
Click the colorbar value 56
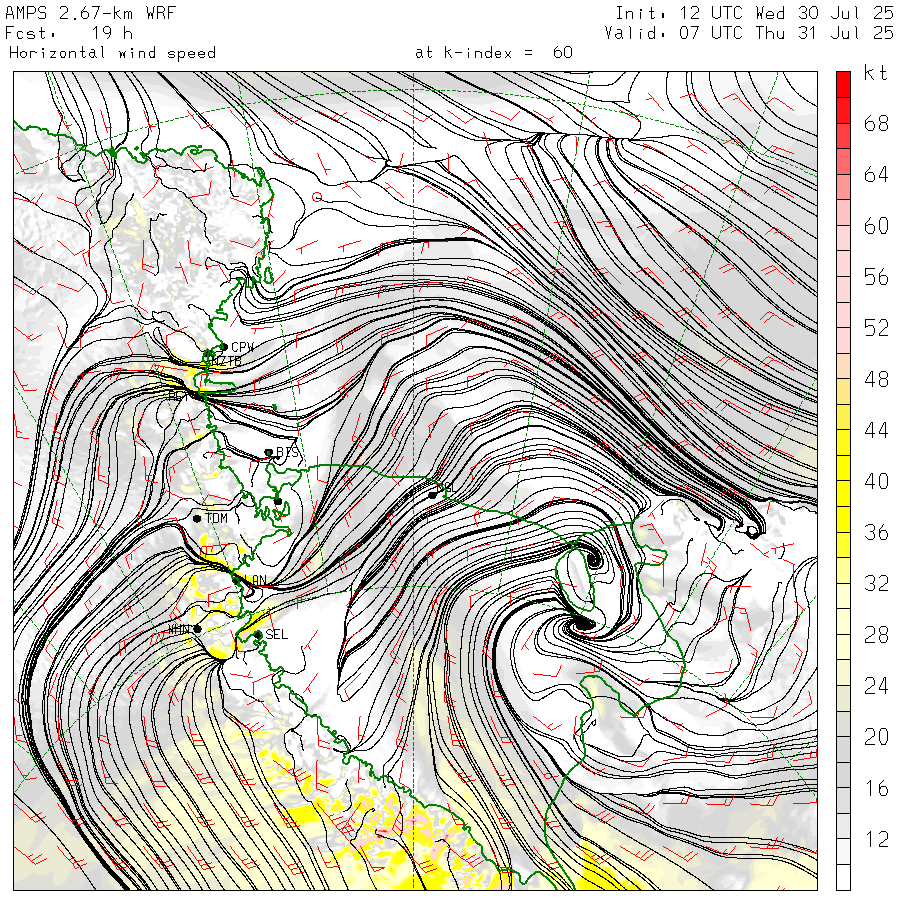point(876,277)
